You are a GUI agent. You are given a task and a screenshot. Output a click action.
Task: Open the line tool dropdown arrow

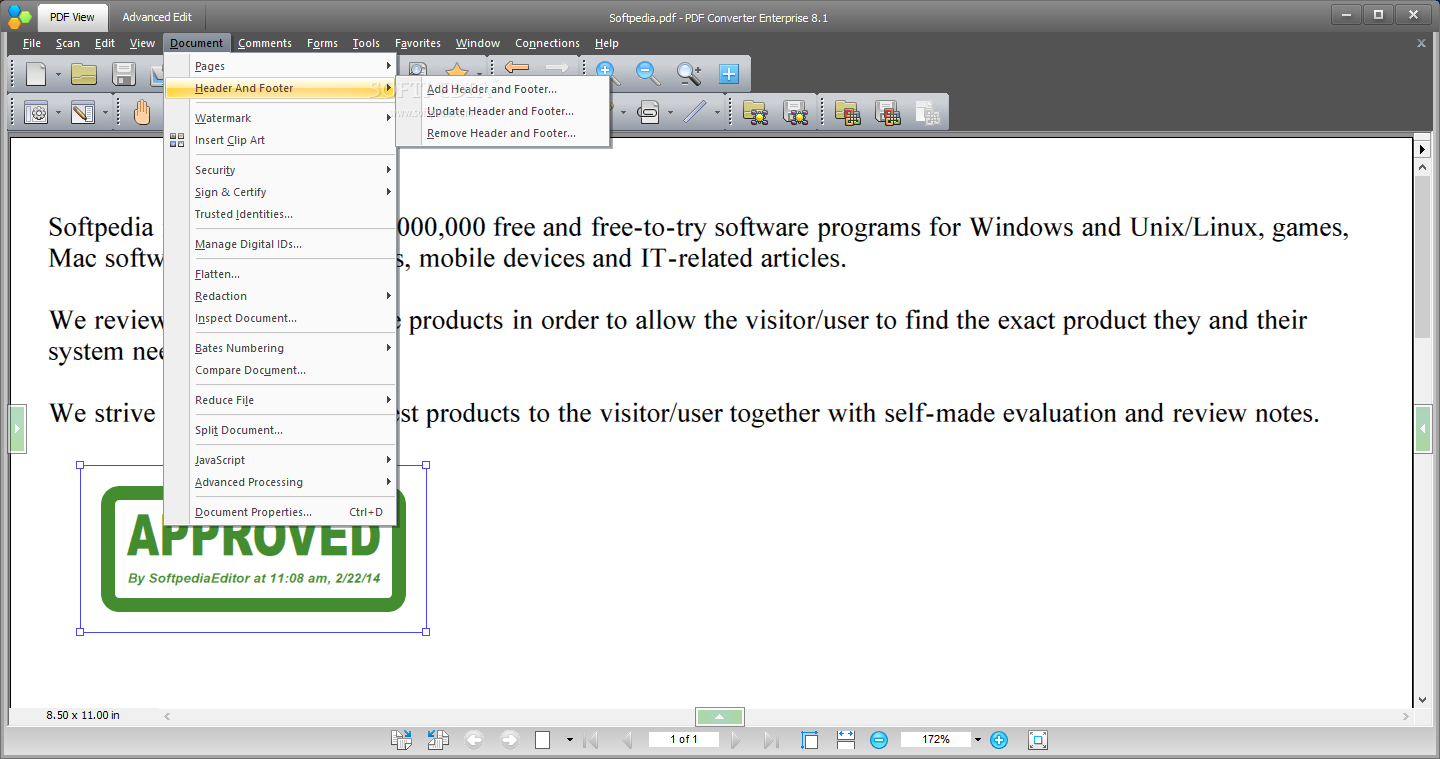(717, 113)
